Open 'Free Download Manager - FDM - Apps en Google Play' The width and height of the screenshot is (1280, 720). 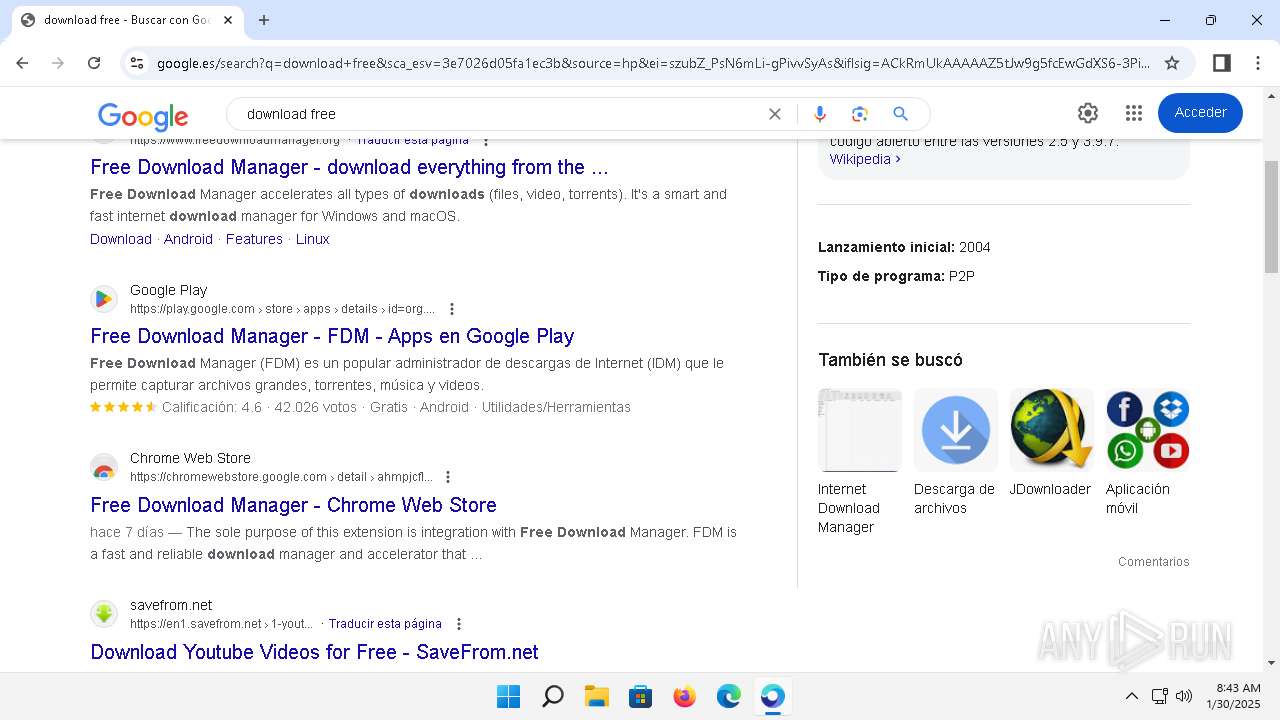[x=332, y=336]
